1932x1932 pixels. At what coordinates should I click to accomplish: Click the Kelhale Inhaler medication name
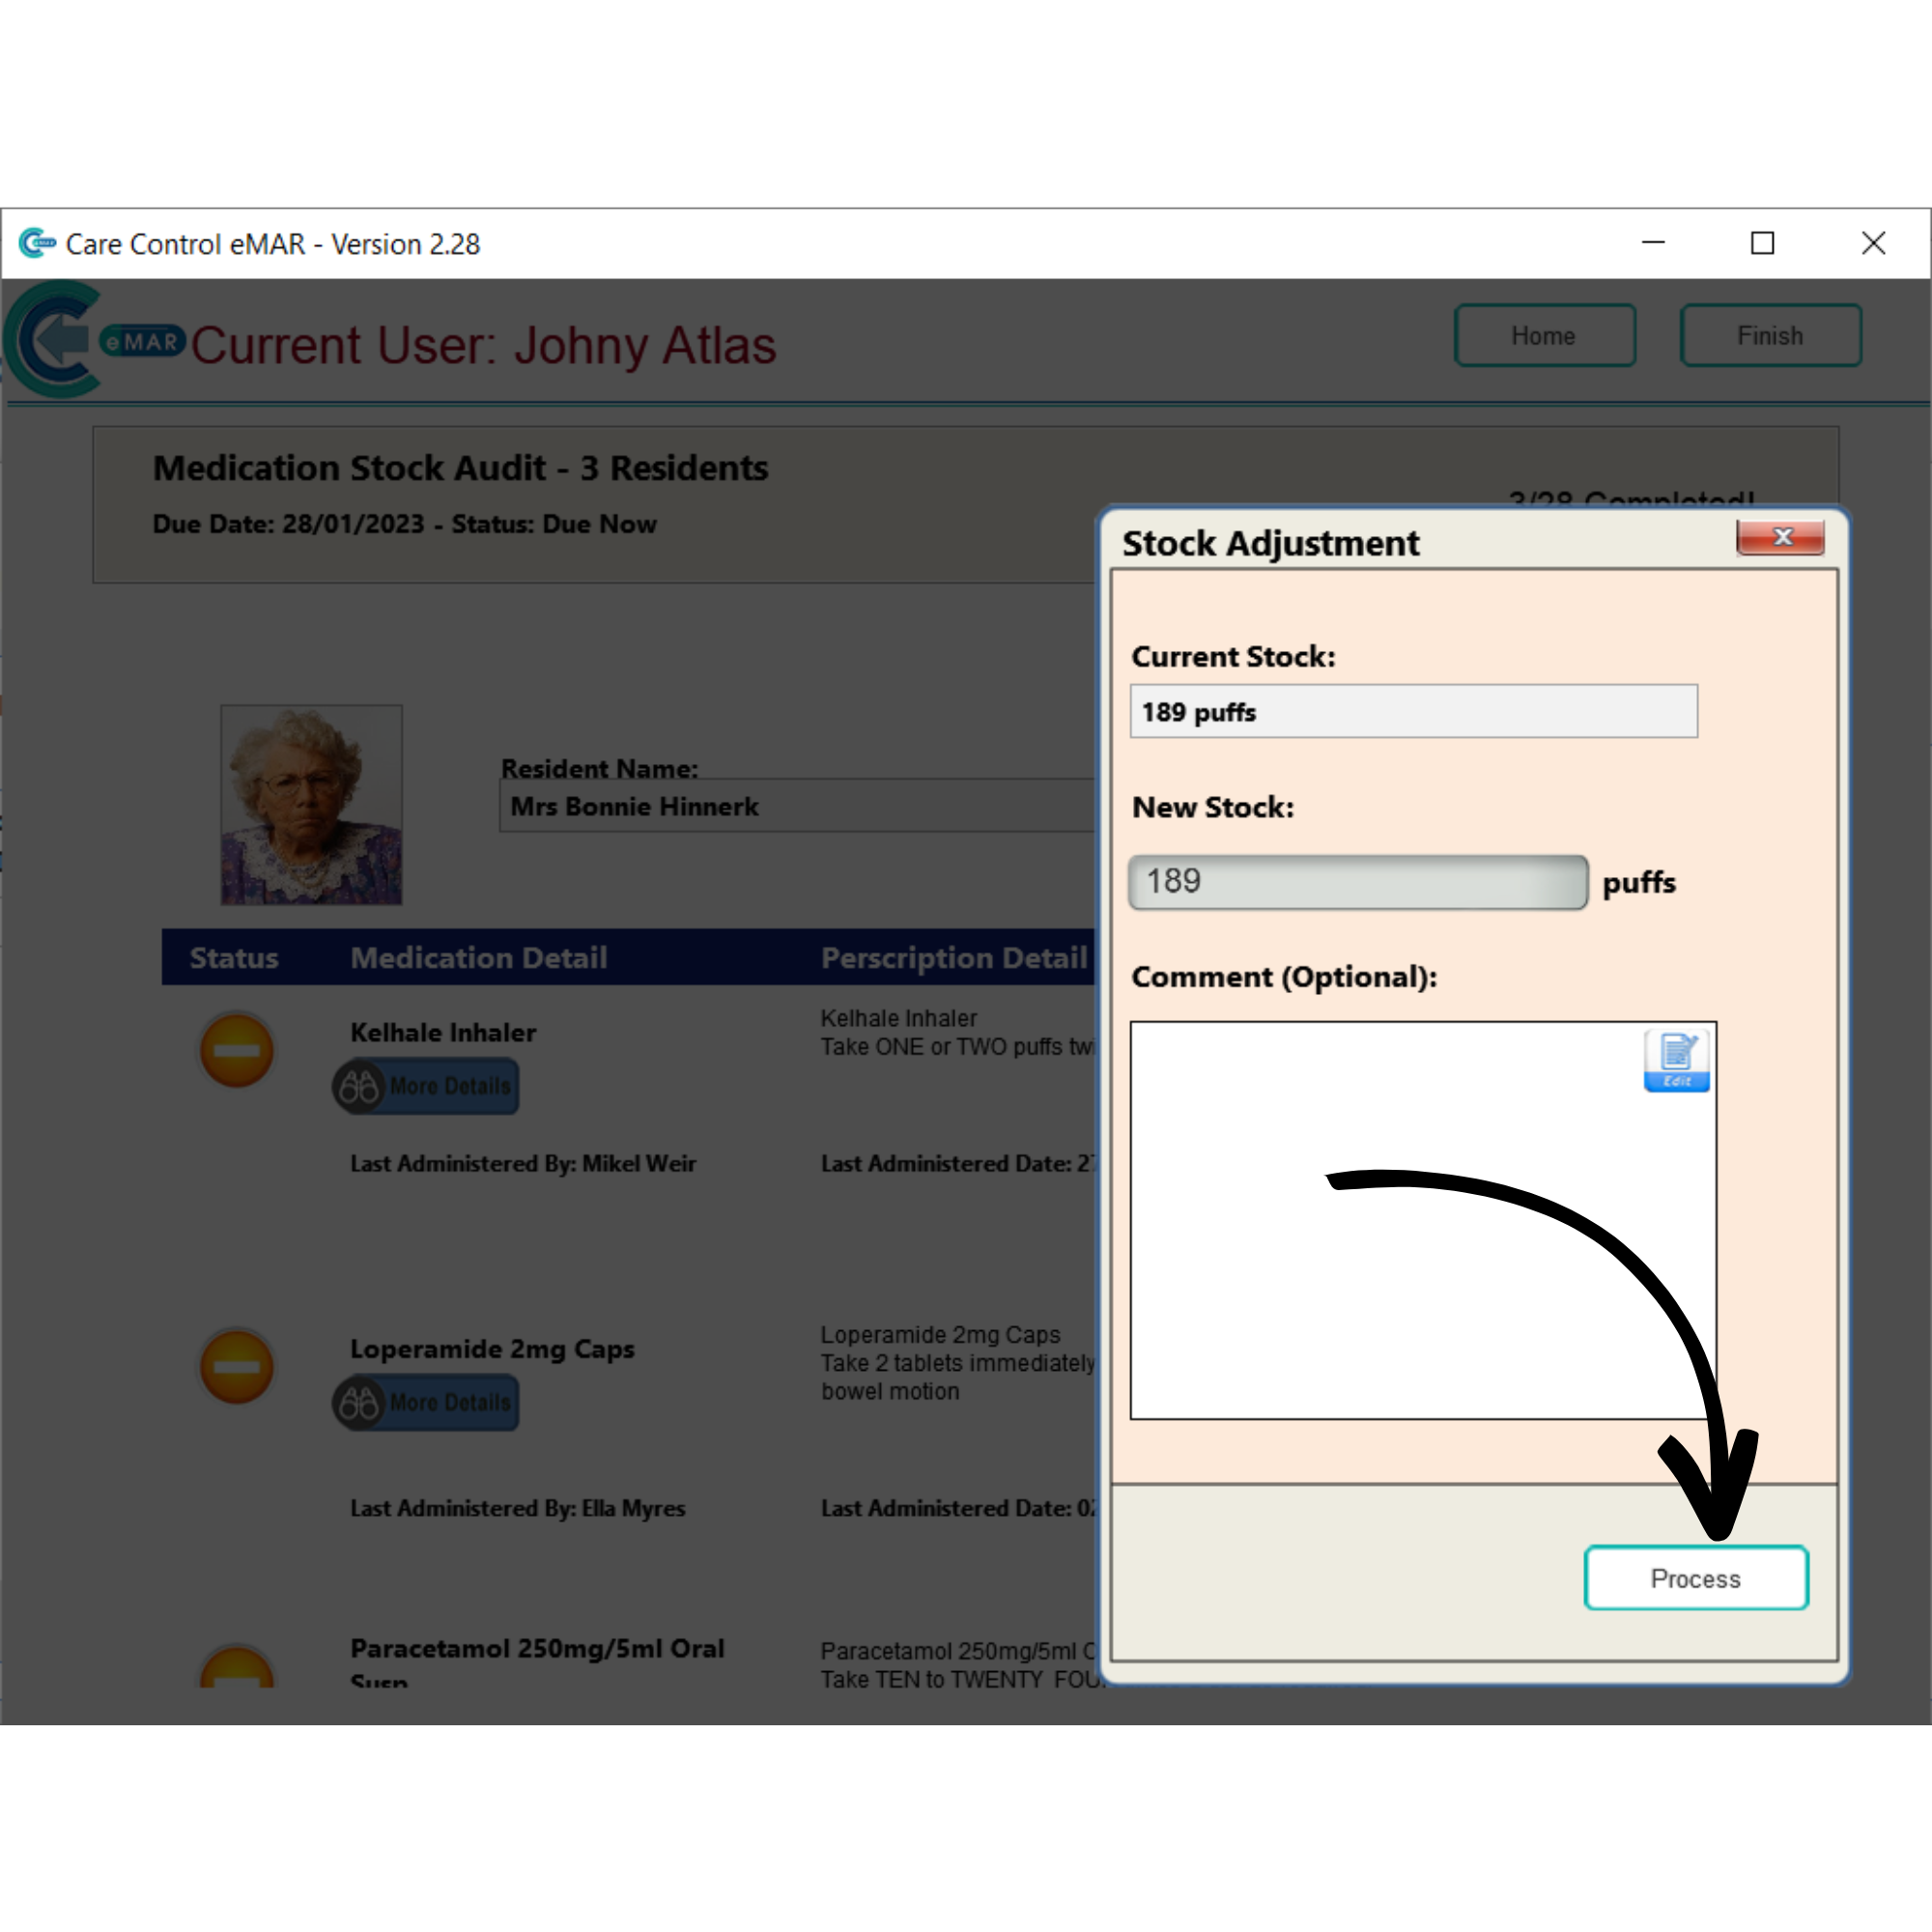[443, 1032]
